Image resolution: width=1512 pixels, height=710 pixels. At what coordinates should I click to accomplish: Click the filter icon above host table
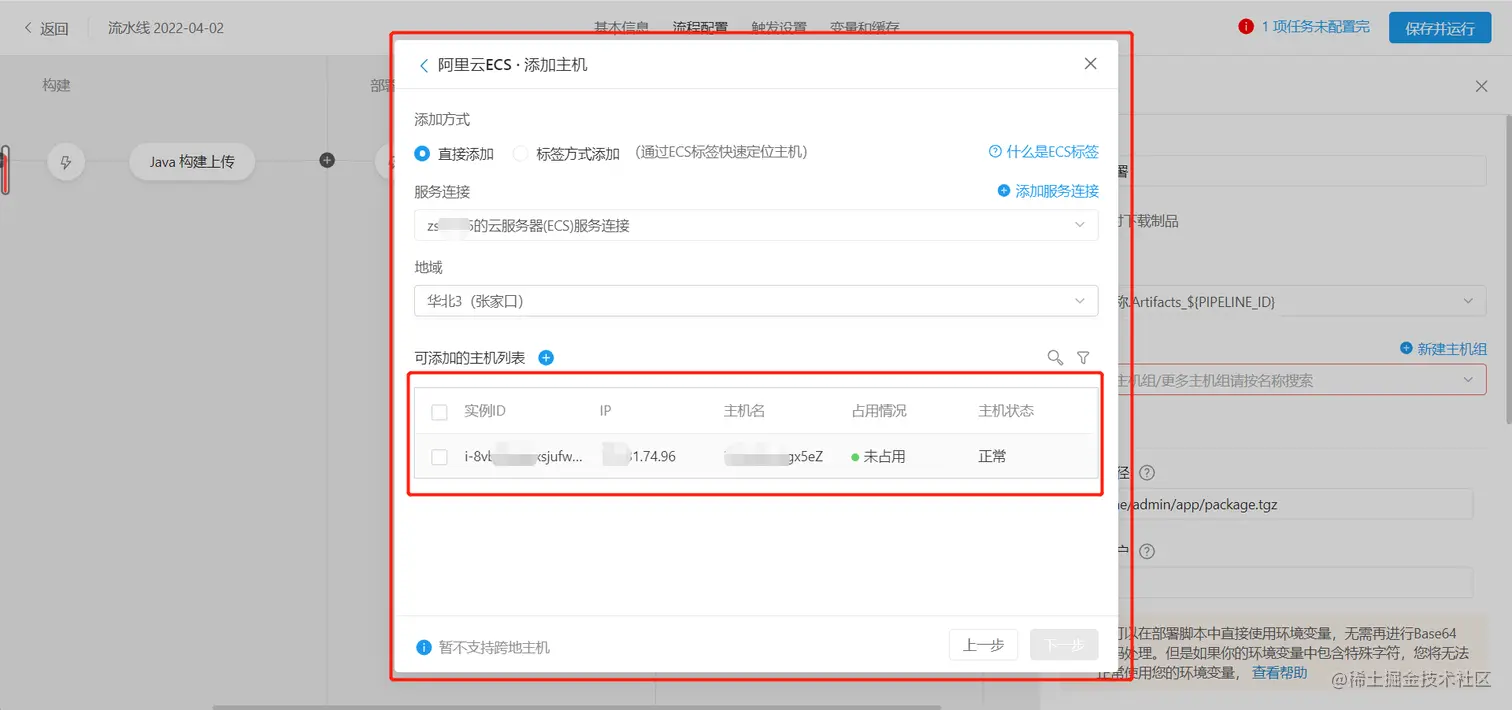[1083, 358]
